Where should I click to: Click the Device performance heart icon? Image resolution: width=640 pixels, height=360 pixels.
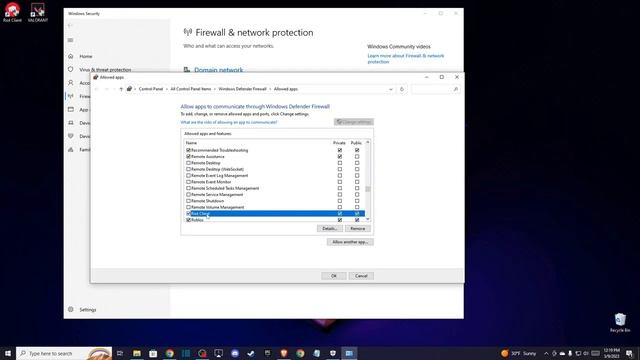[x=71, y=136]
